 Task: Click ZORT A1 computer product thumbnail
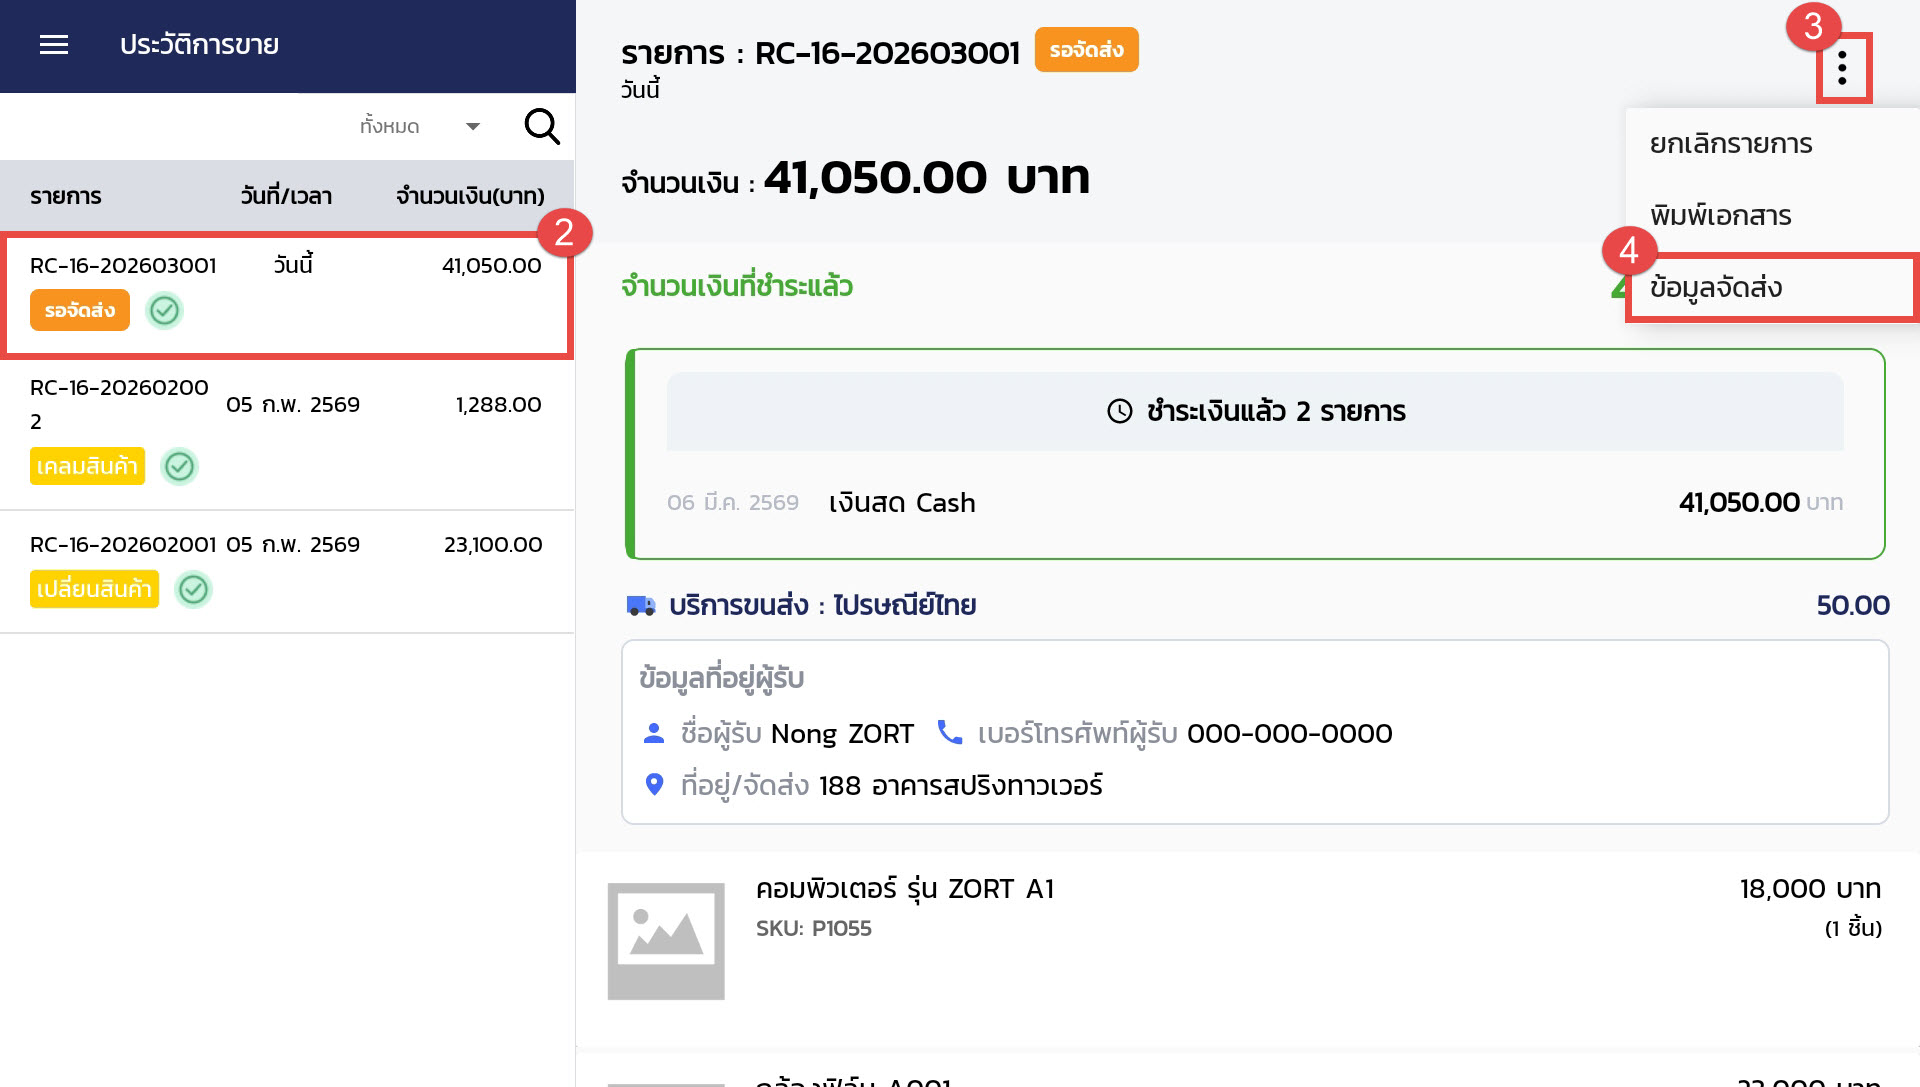[x=666, y=941]
